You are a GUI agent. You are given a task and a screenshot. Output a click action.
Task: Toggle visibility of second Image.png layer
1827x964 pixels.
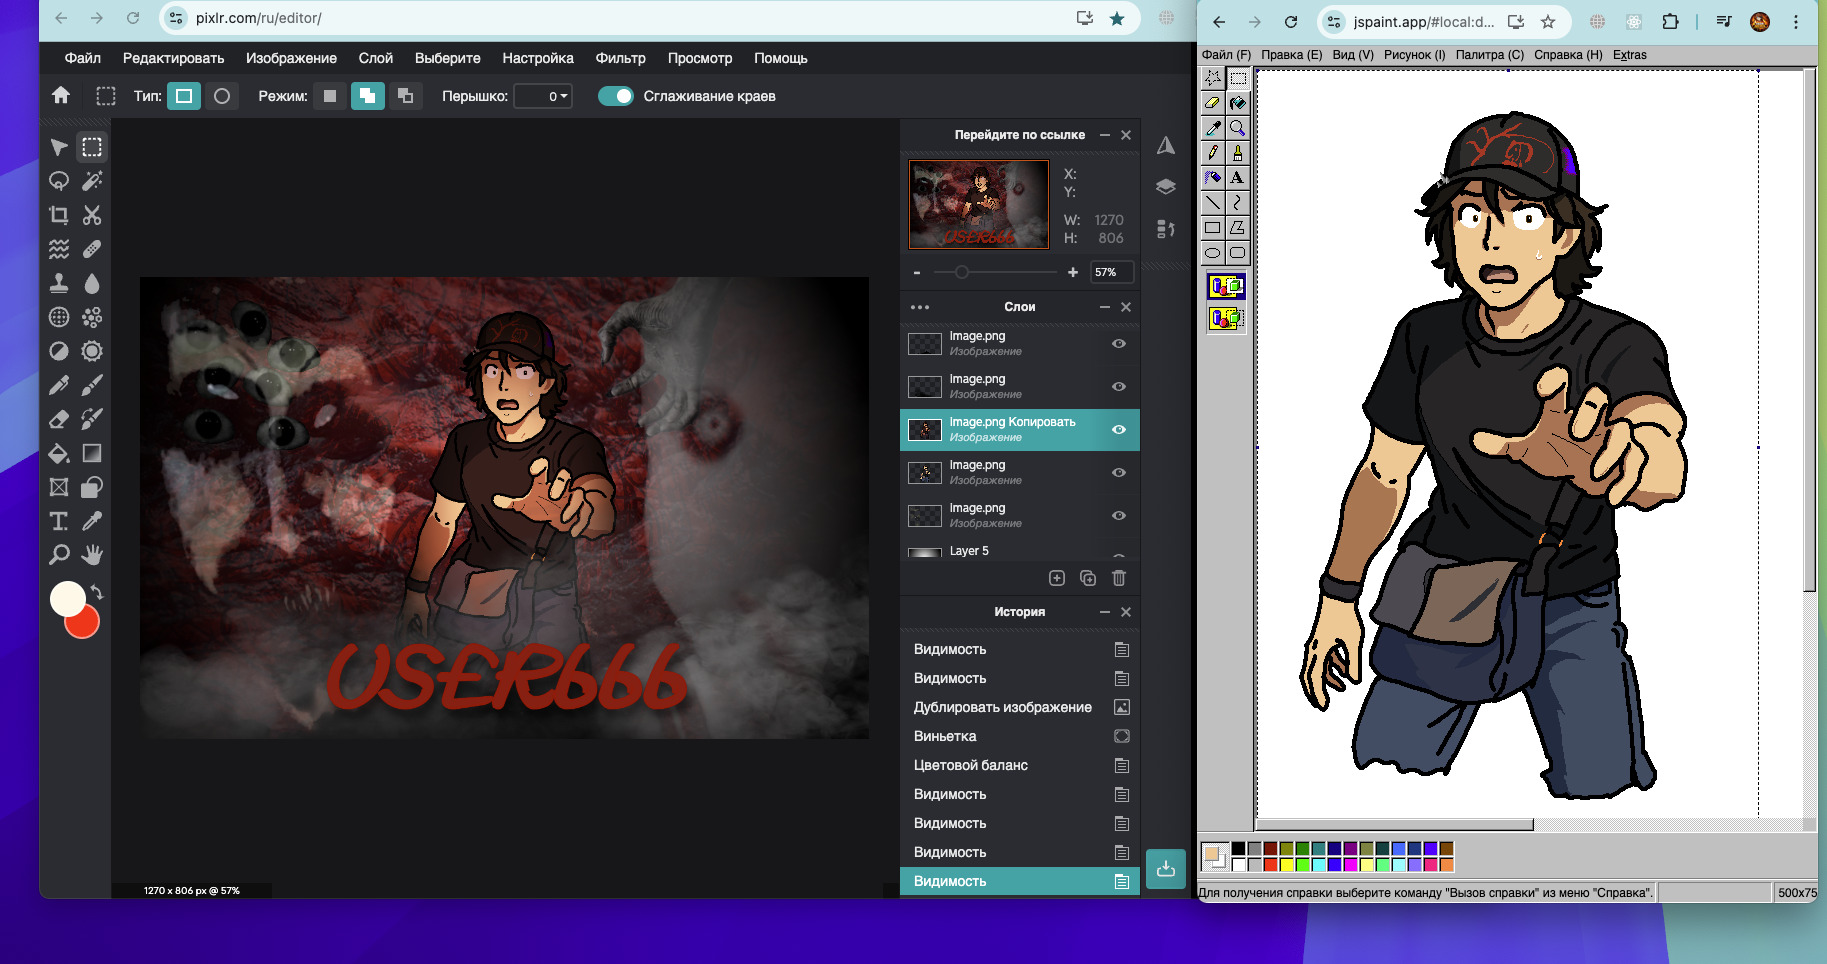point(1119,386)
